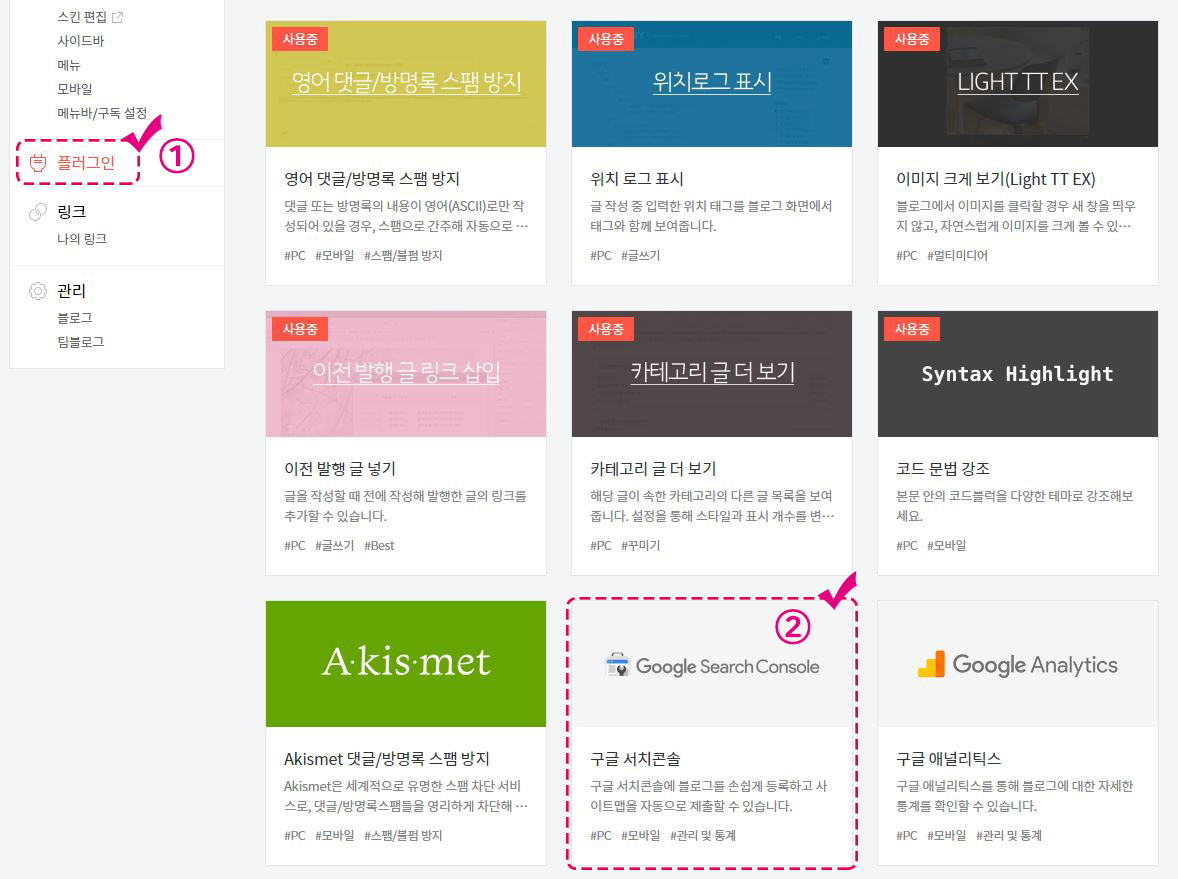Click 구글 서치콘솔 description text
The image size is (1178, 879).
[708, 796]
